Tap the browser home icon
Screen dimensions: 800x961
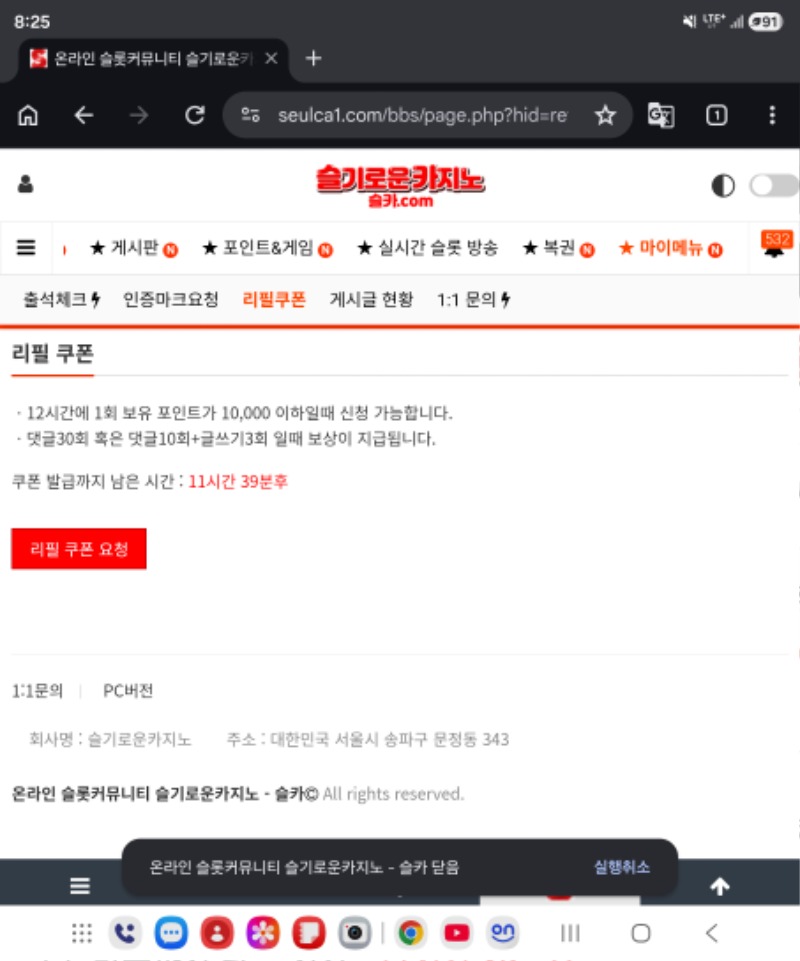point(29,116)
